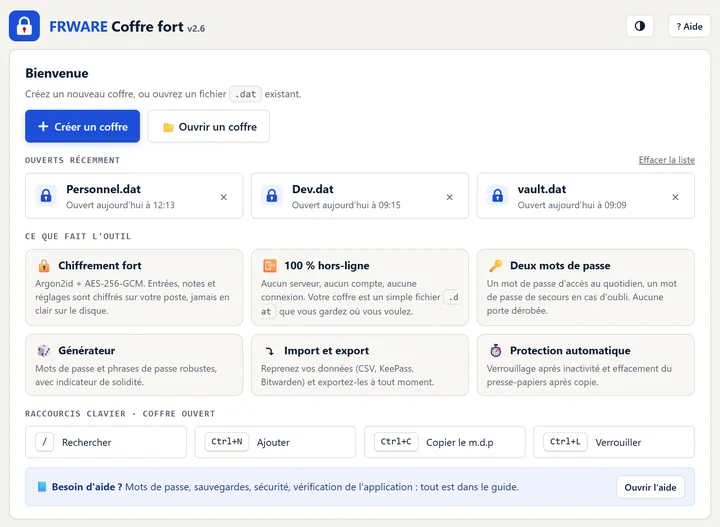Viewport: 720px width, 527px height.
Task: Click the Générateur heading
Action: click(x=86, y=351)
